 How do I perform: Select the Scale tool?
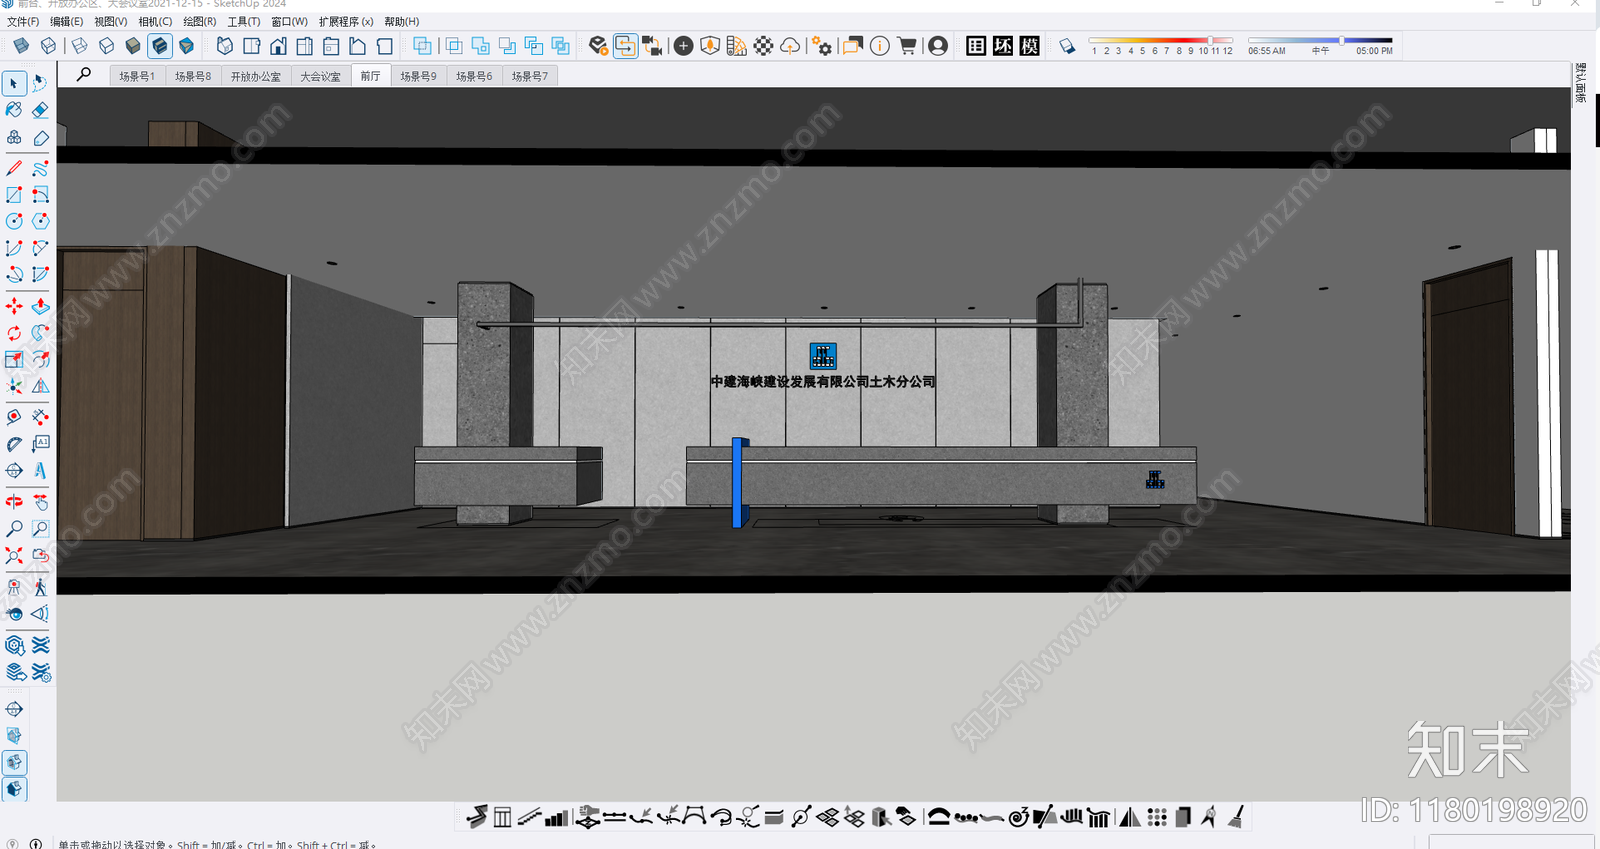tap(14, 359)
